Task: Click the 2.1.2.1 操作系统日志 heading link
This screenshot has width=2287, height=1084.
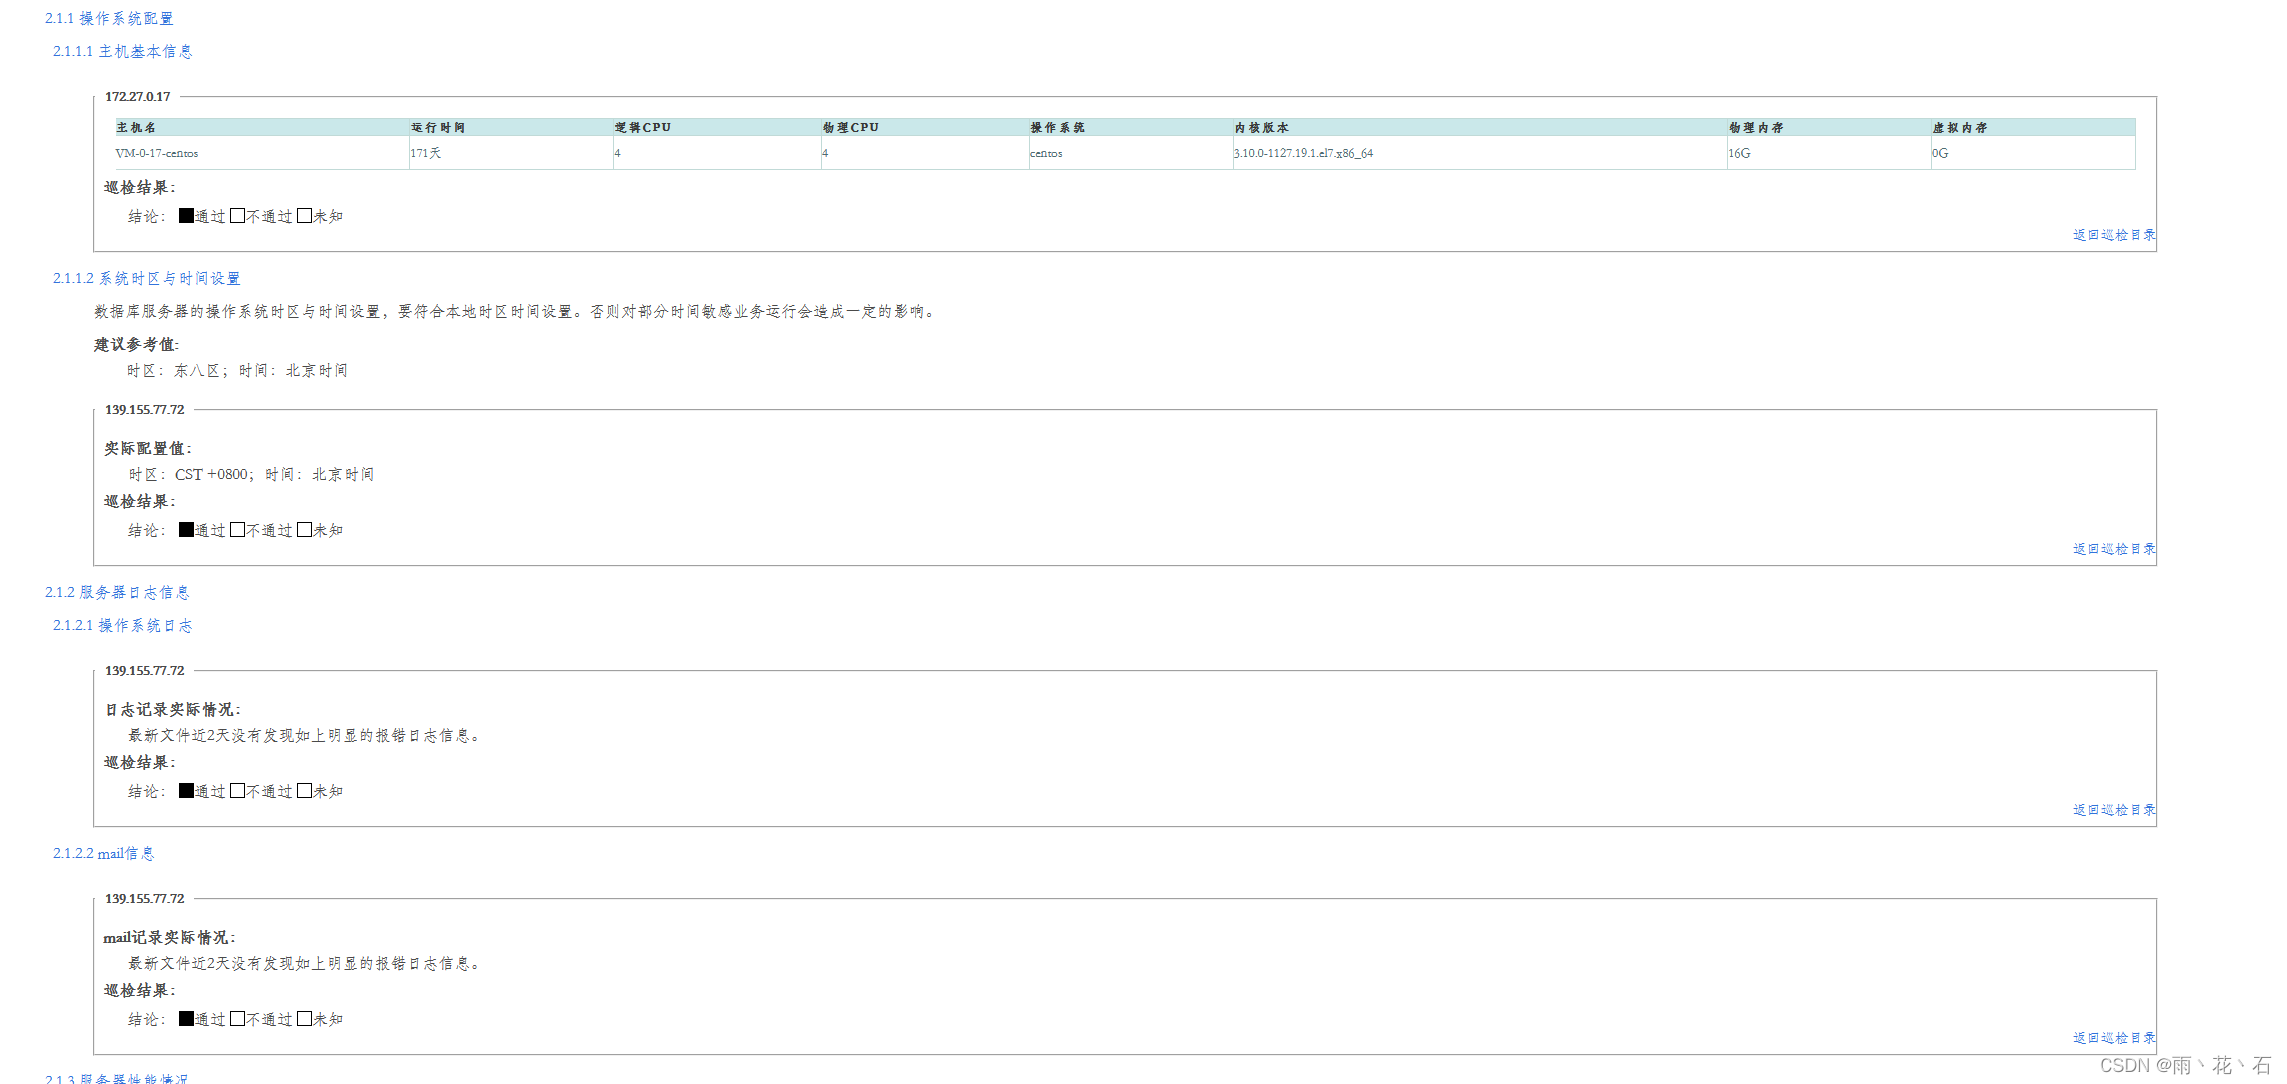Action: 122,625
